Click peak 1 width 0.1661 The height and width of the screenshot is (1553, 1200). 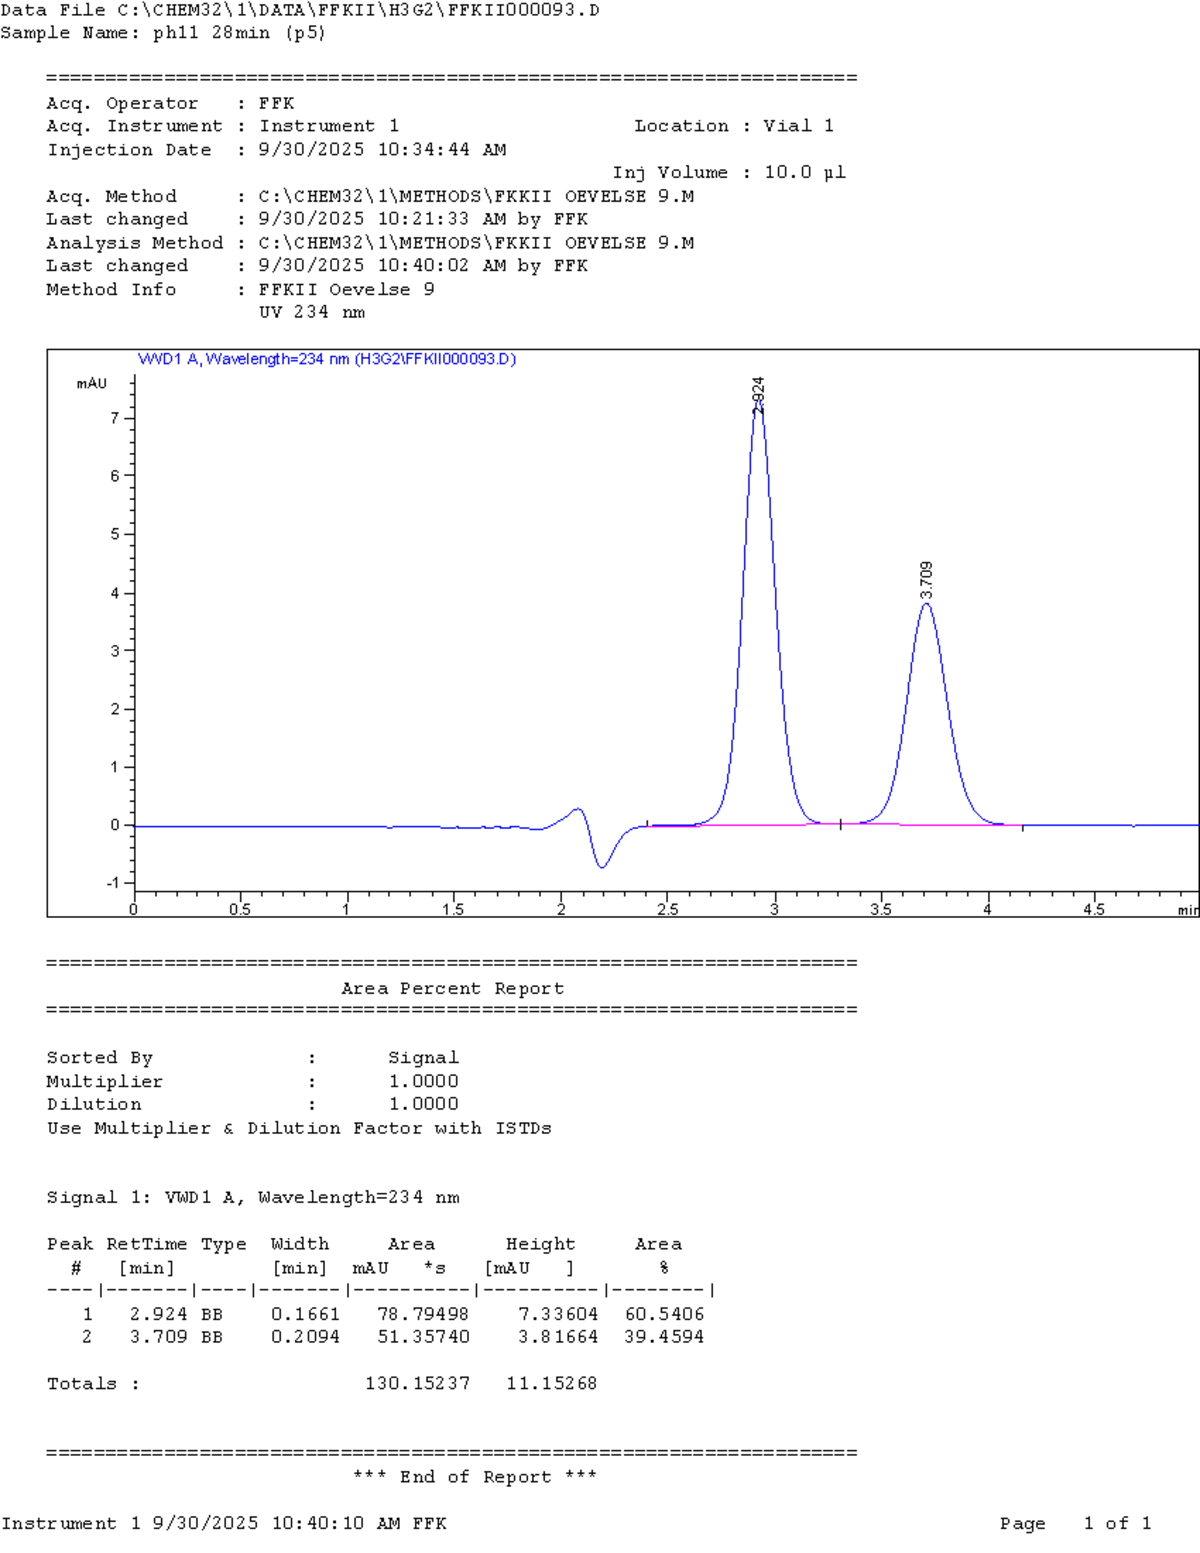[x=305, y=1314]
